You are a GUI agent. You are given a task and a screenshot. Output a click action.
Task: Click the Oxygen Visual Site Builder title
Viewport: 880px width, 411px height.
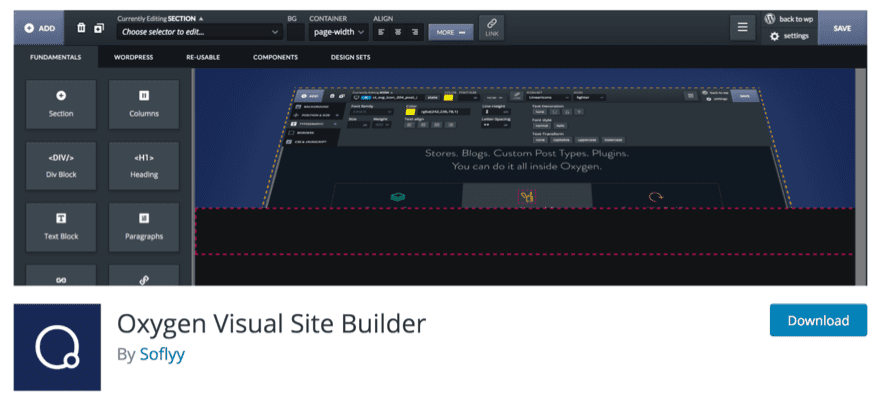(x=272, y=324)
